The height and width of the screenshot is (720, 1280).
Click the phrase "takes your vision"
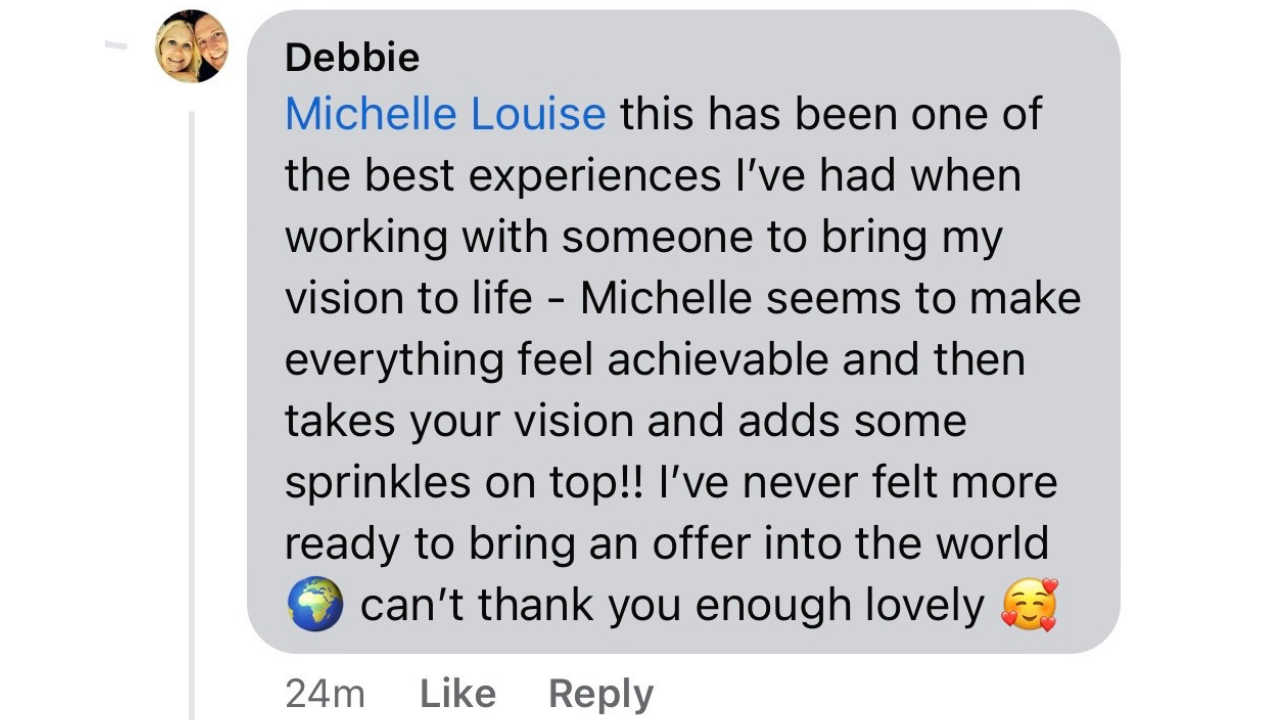(x=458, y=422)
